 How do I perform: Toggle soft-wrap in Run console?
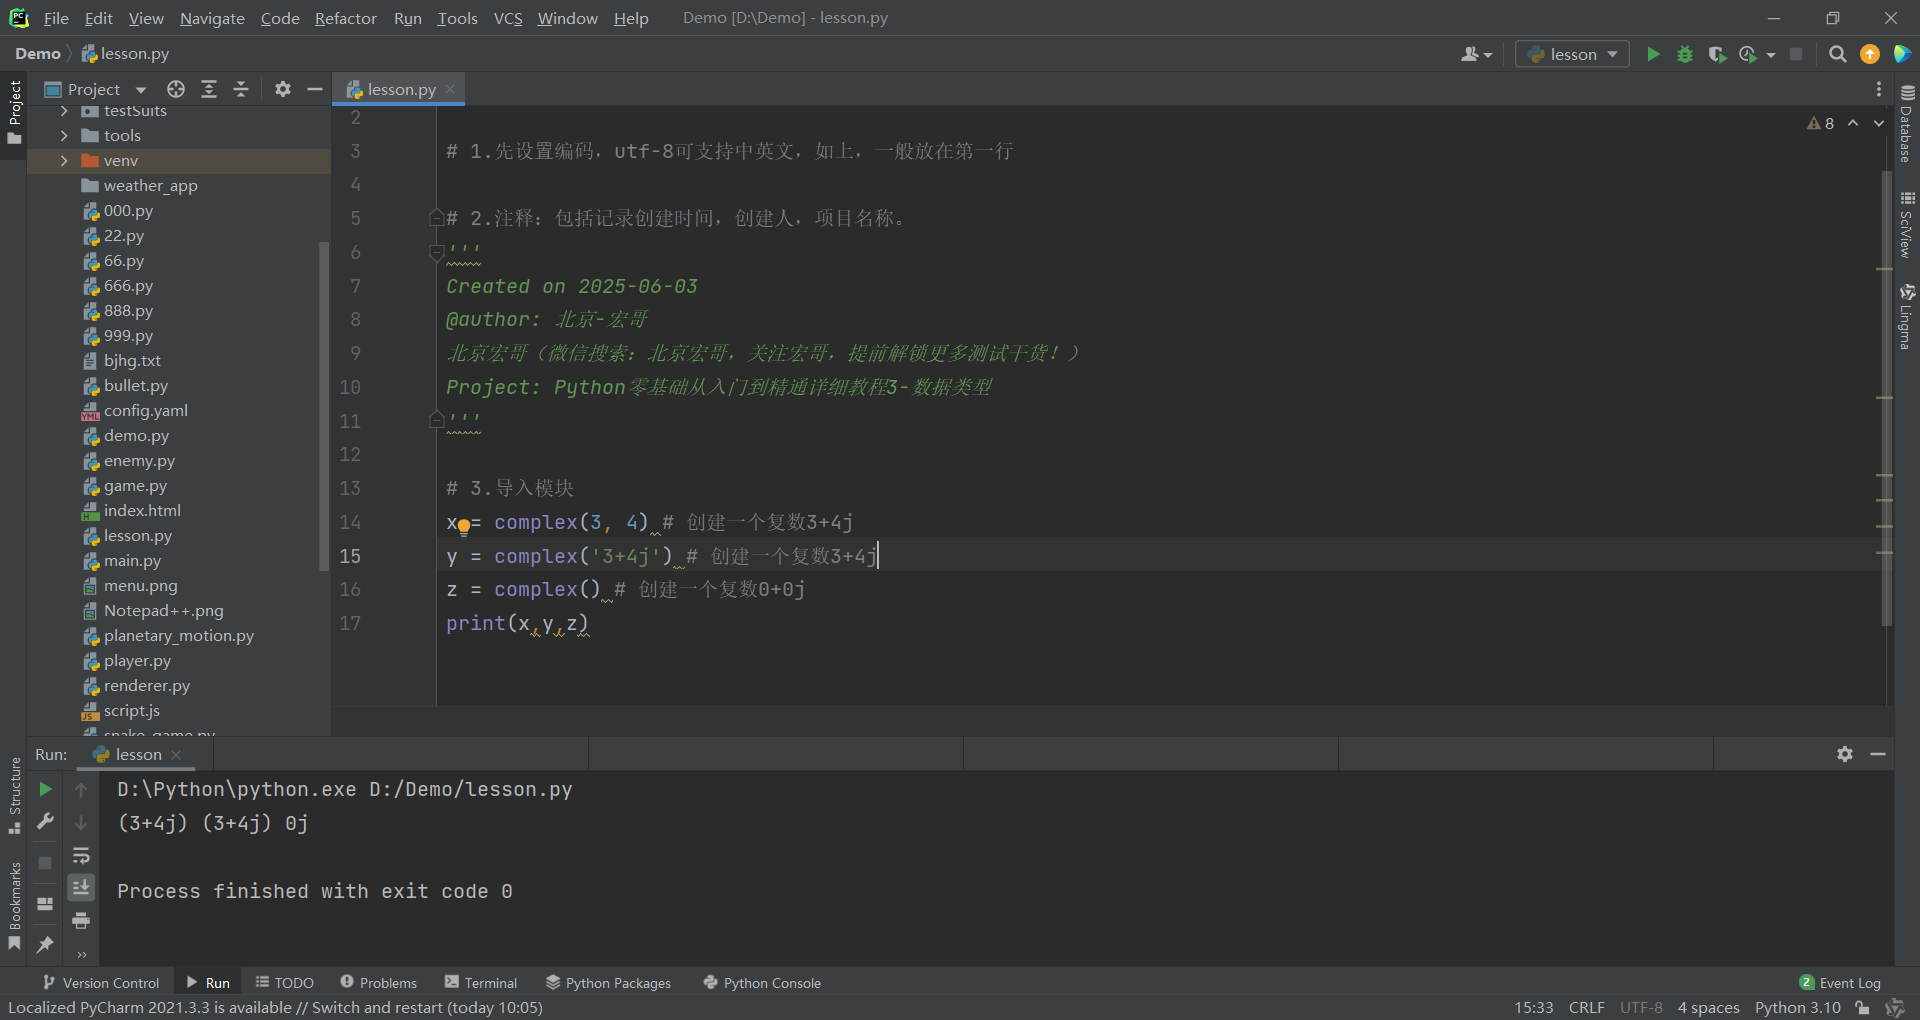coord(81,856)
